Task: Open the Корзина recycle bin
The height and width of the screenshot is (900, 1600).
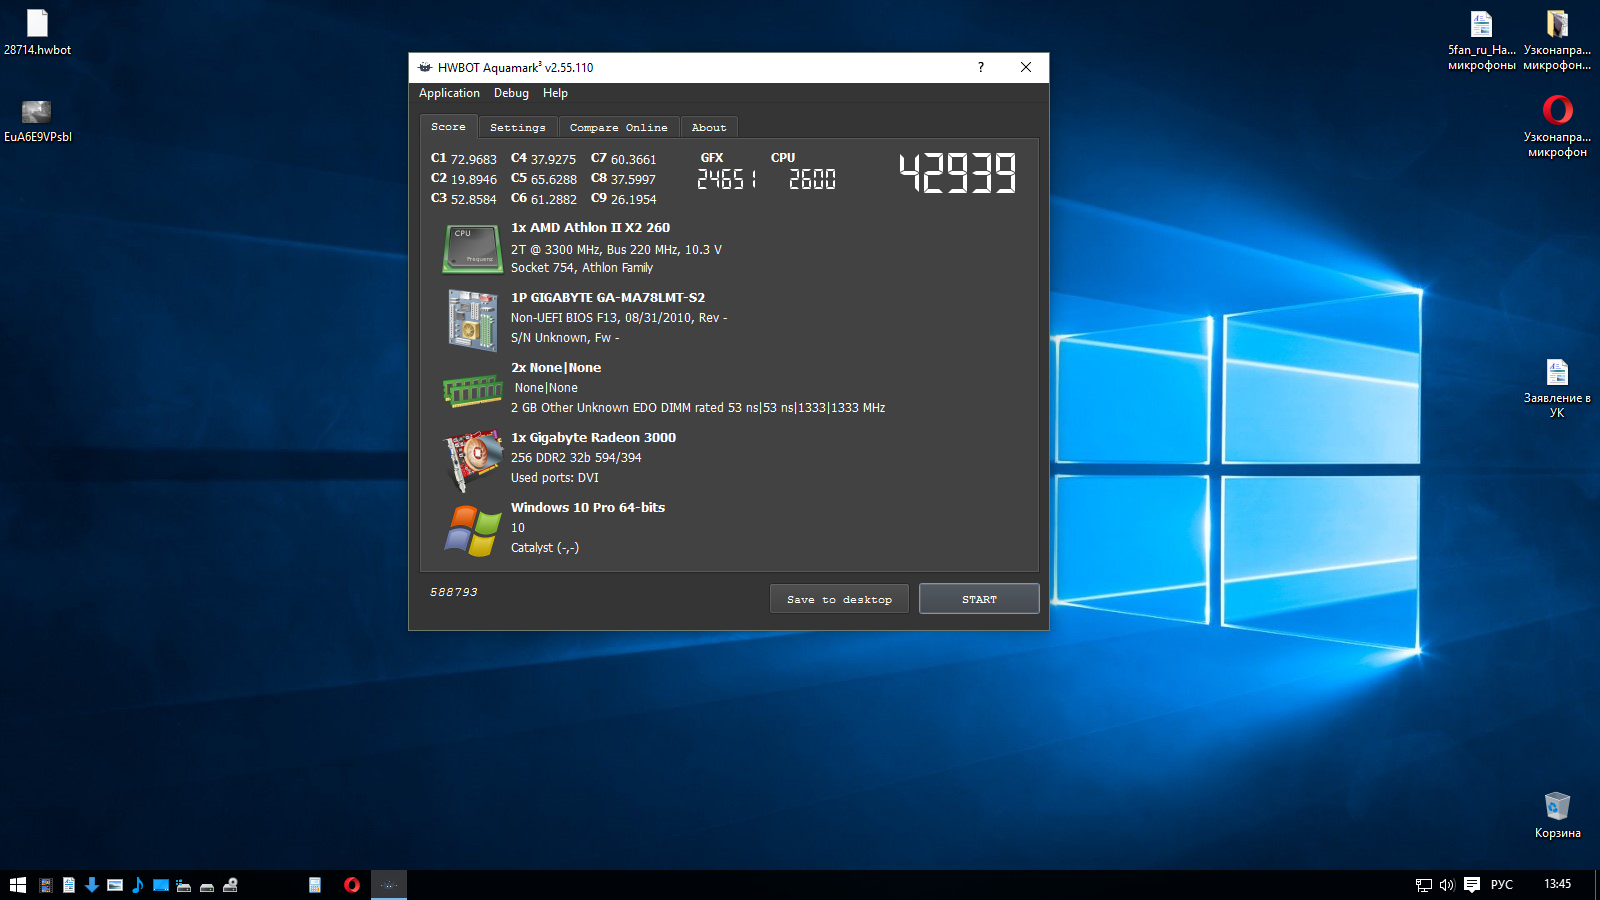Action: pyautogui.click(x=1557, y=815)
